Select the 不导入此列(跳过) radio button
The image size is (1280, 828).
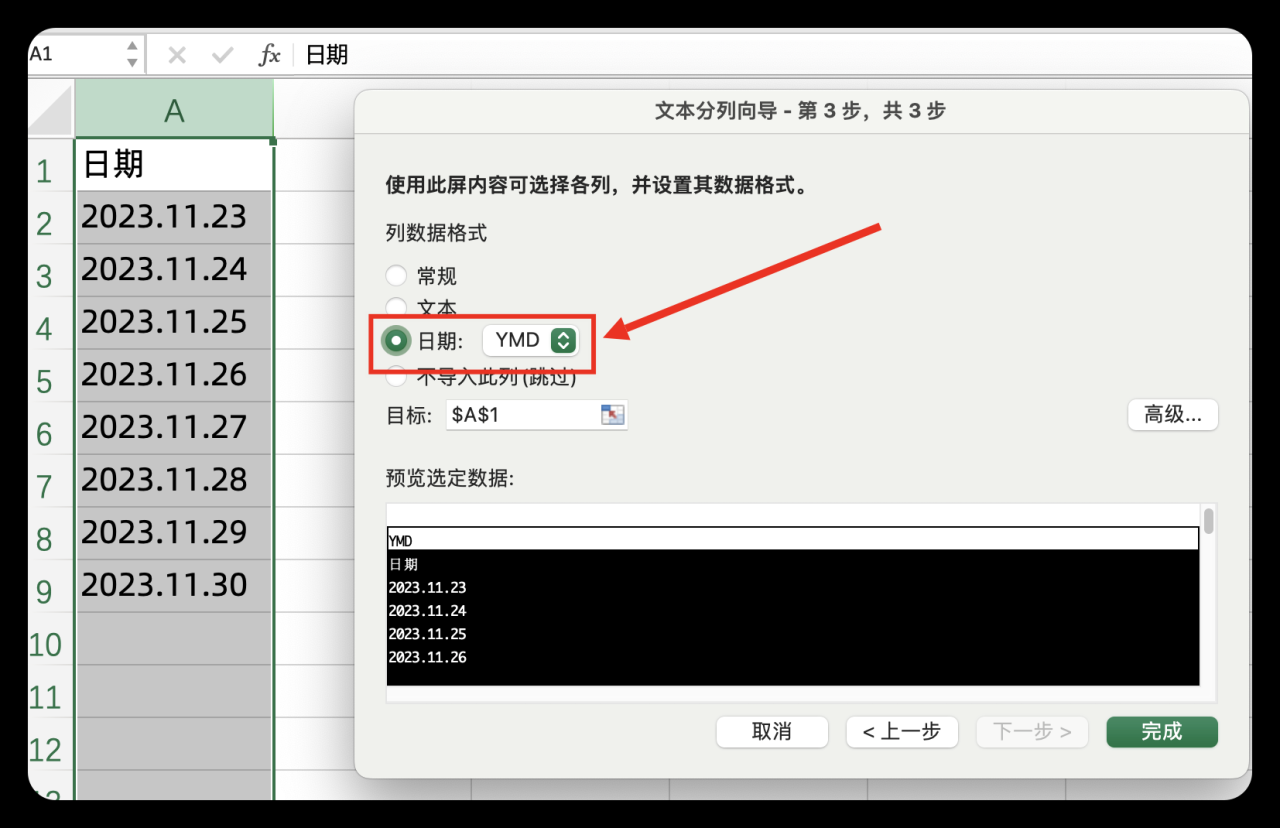(x=396, y=377)
